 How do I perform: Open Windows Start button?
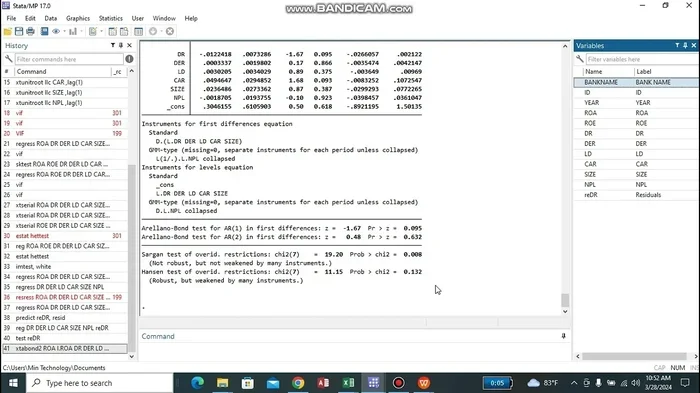(13, 383)
